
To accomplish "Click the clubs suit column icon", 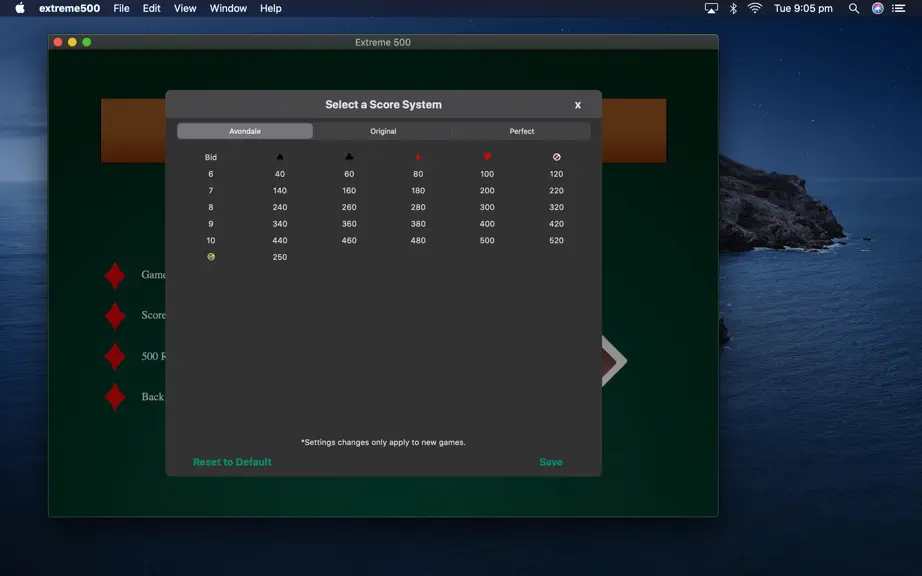I will tap(349, 157).
